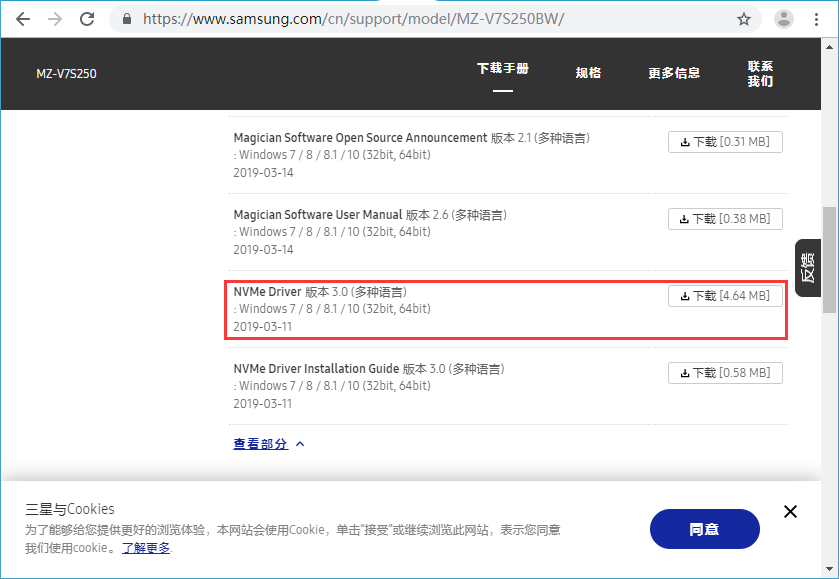Click User Manual date 2019-03-14
The height and width of the screenshot is (579, 839).
point(263,249)
